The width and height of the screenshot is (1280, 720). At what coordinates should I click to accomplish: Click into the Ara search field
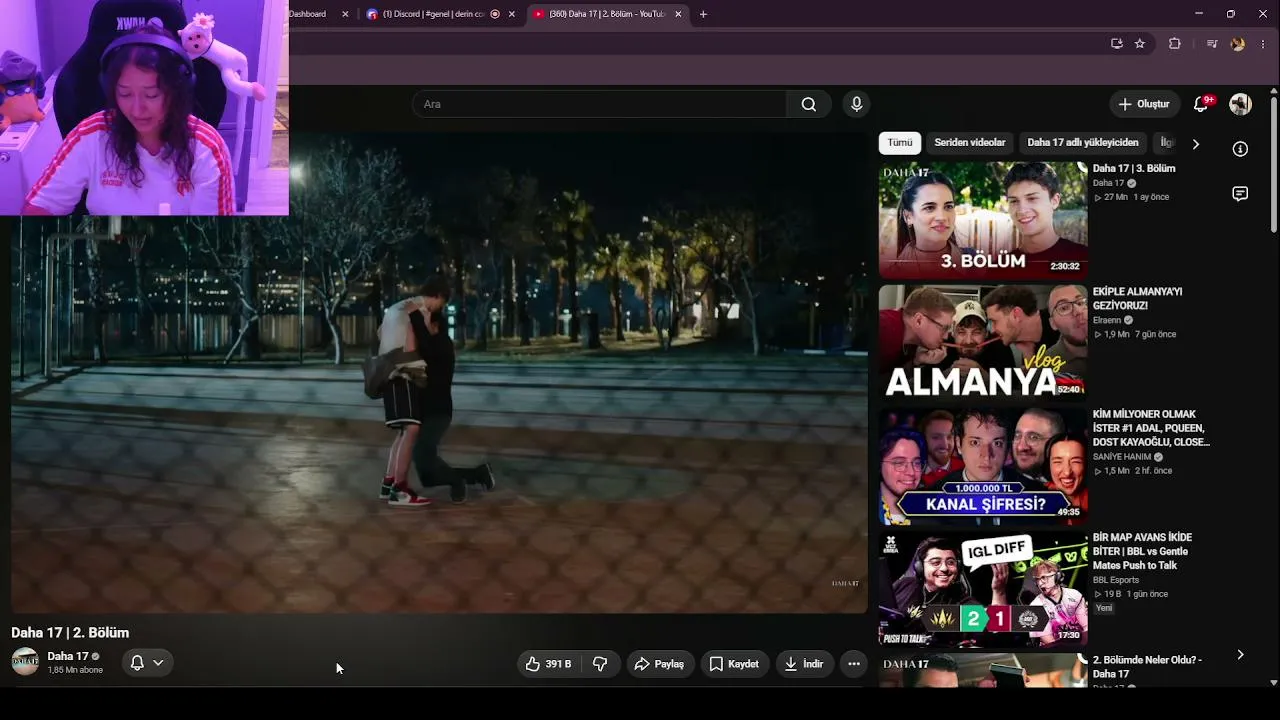599,104
